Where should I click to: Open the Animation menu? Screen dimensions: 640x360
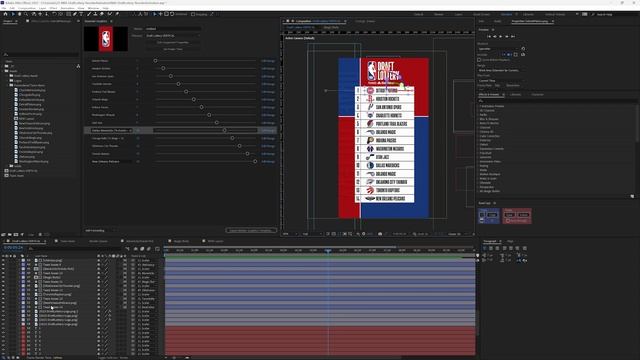[67, 8]
